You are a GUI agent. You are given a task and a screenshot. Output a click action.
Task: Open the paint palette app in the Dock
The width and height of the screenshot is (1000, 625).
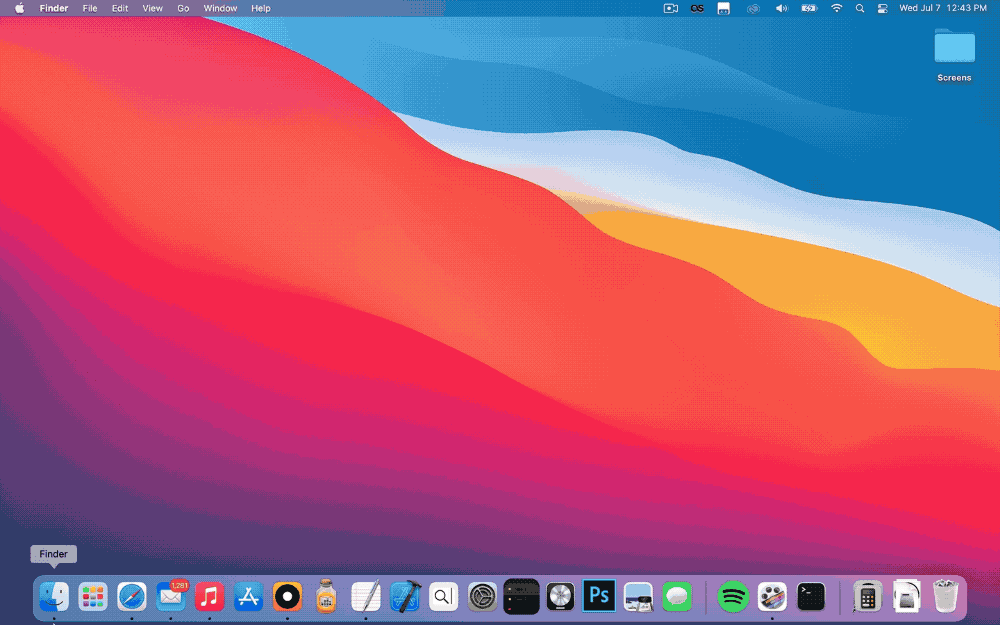click(772, 597)
